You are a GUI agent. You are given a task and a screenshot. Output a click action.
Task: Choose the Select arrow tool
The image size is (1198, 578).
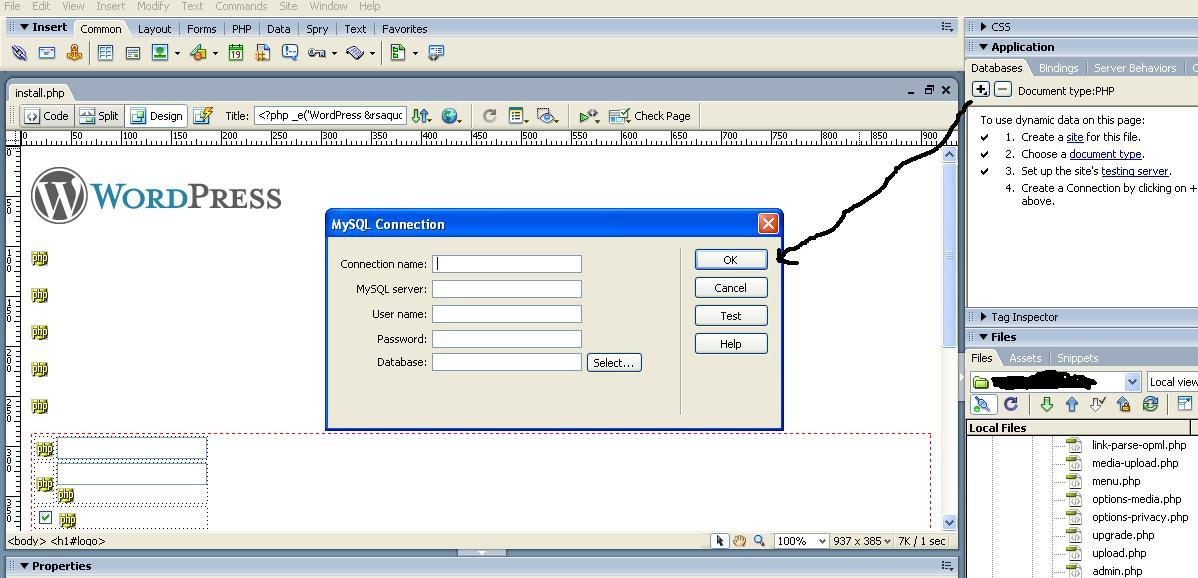coord(720,541)
